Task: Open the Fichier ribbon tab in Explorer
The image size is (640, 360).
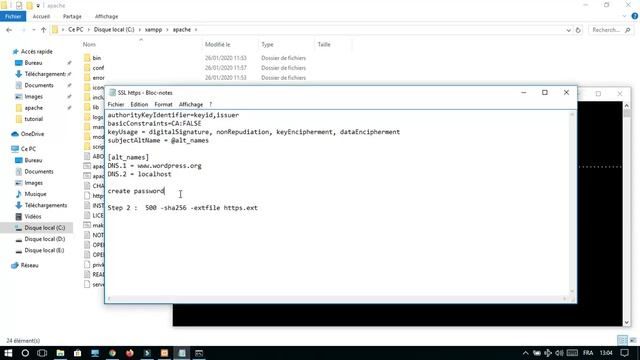Action: (x=13, y=16)
